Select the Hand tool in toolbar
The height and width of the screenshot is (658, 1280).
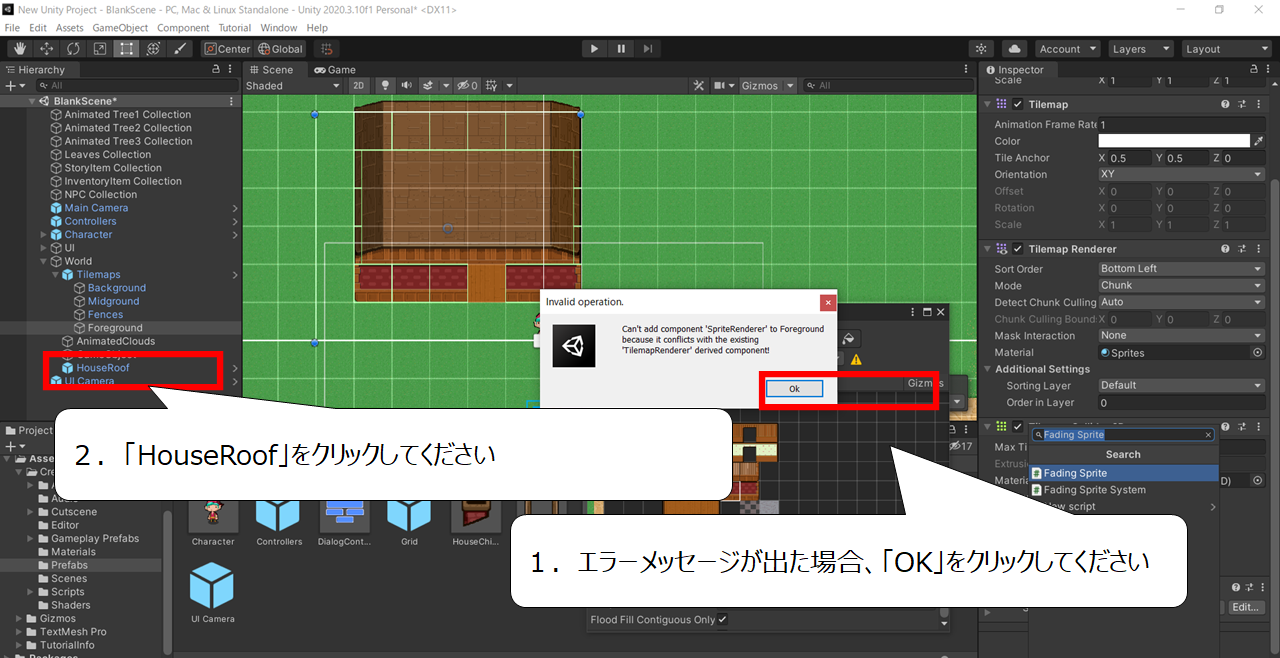coord(20,48)
